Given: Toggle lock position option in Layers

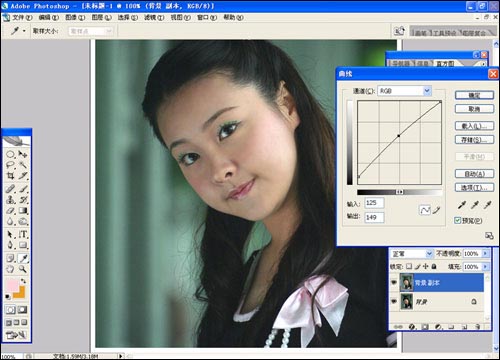Looking at the screenshot, I should pyautogui.click(x=426, y=266).
